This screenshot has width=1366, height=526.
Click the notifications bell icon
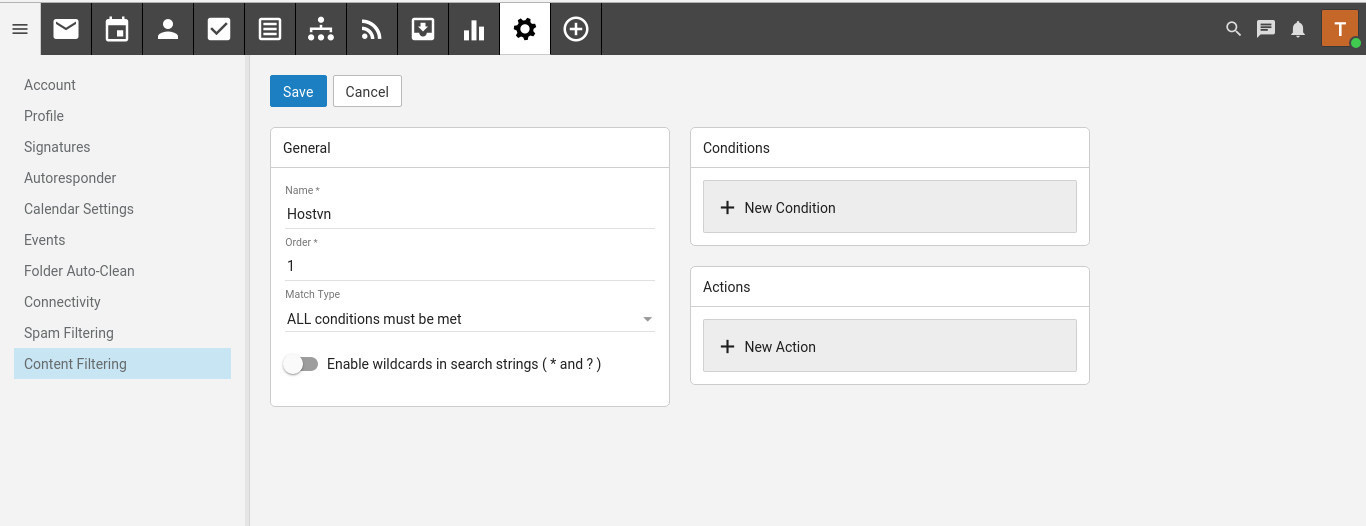(1298, 29)
